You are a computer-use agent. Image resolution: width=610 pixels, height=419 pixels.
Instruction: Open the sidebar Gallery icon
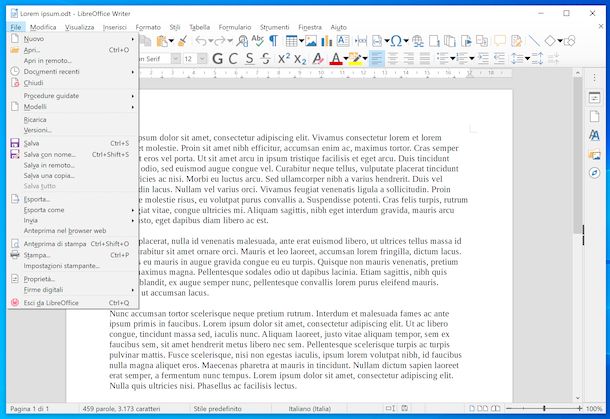(594, 154)
